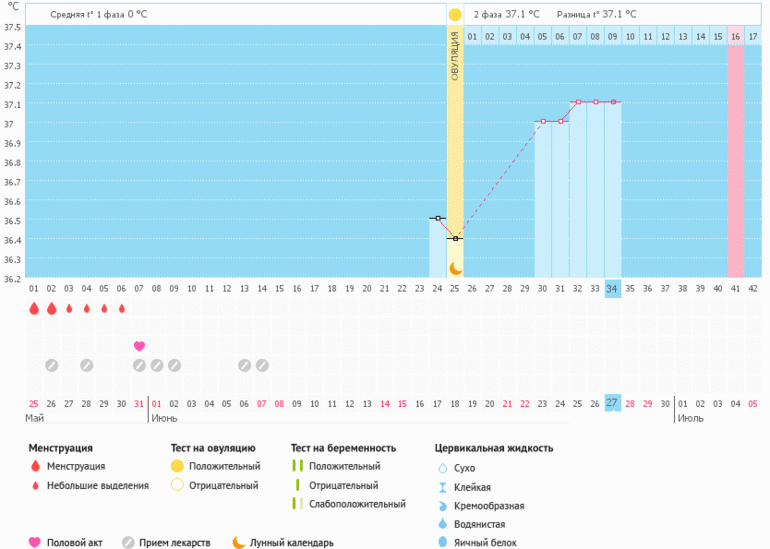Select the 37.1 temperature point on day 32

pyautogui.click(x=578, y=102)
